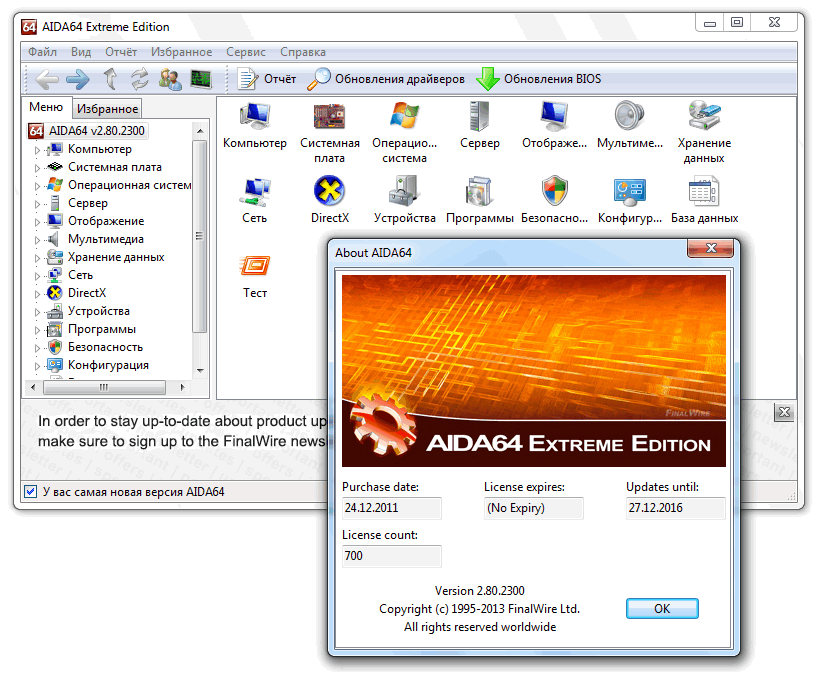Open the Сервис menu
This screenshot has width=823, height=673.
(246, 52)
